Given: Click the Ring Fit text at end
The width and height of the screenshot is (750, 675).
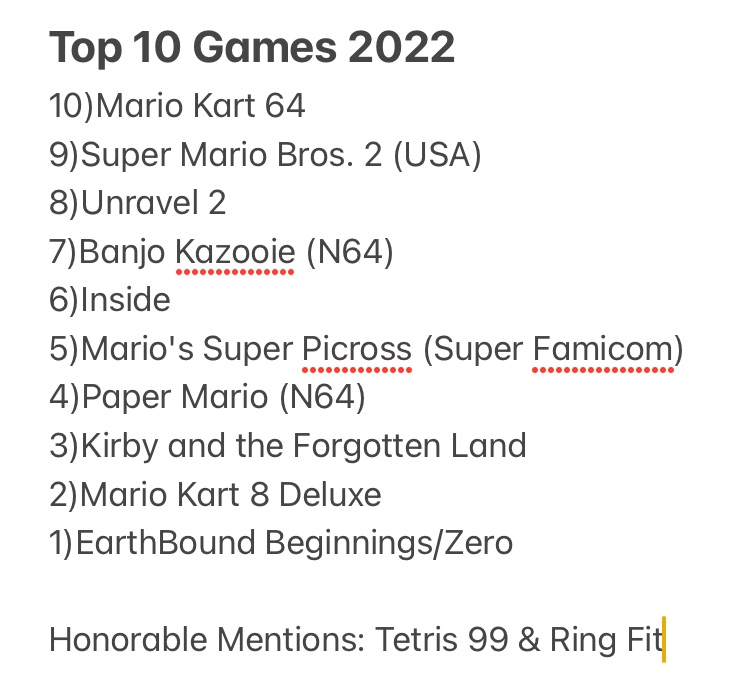Looking at the screenshot, I should 607,641.
